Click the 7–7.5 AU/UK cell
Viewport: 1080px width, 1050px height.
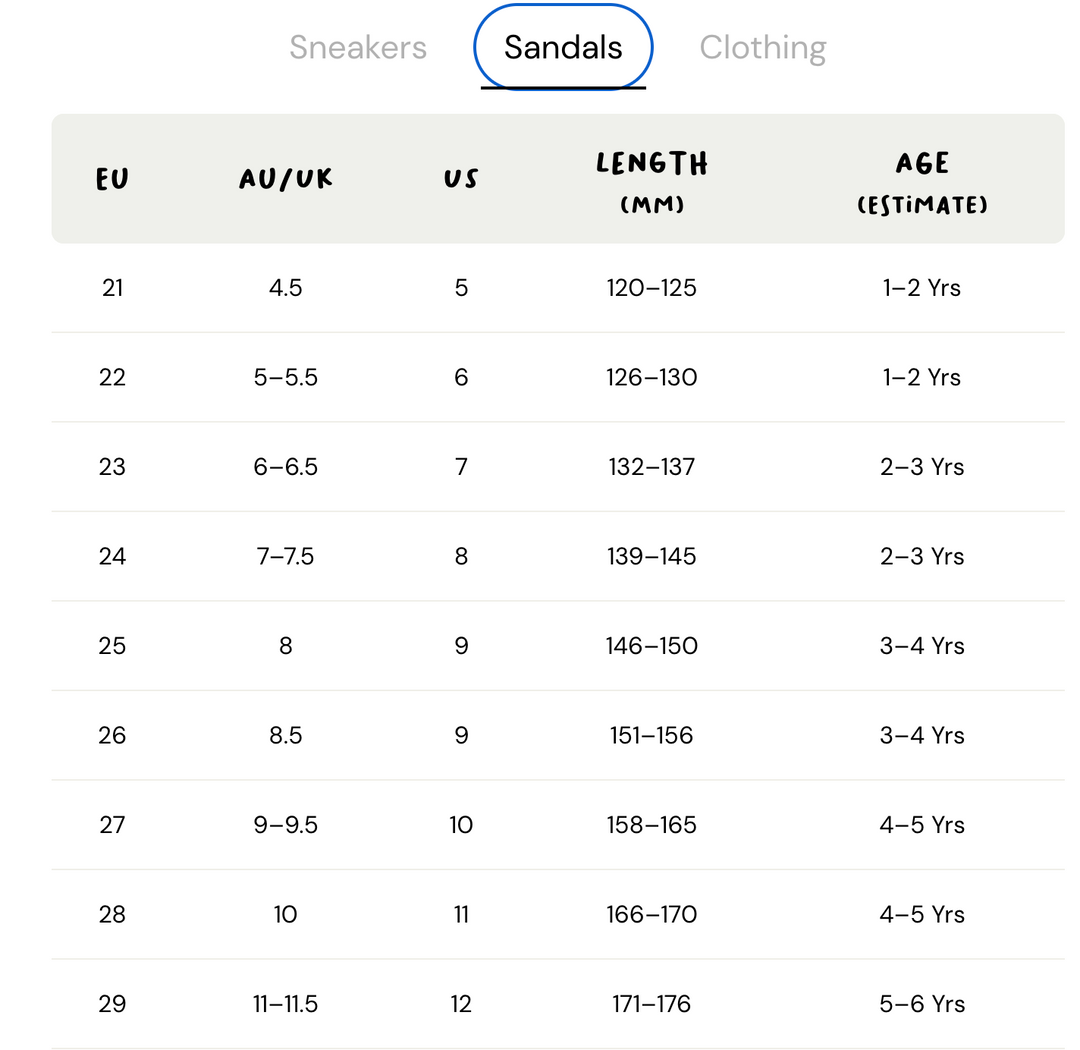click(285, 557)
